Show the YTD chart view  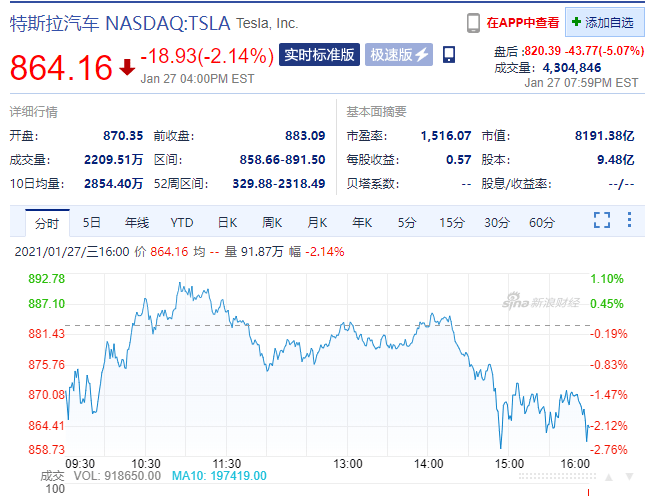pos(182,222)
